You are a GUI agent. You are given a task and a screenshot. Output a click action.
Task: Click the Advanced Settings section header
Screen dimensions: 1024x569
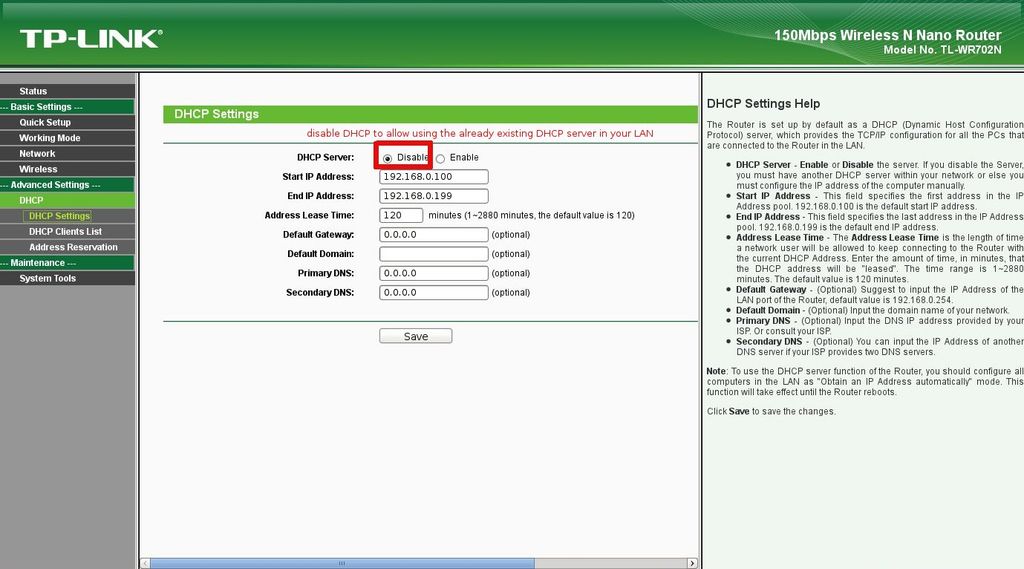(67, 185)
